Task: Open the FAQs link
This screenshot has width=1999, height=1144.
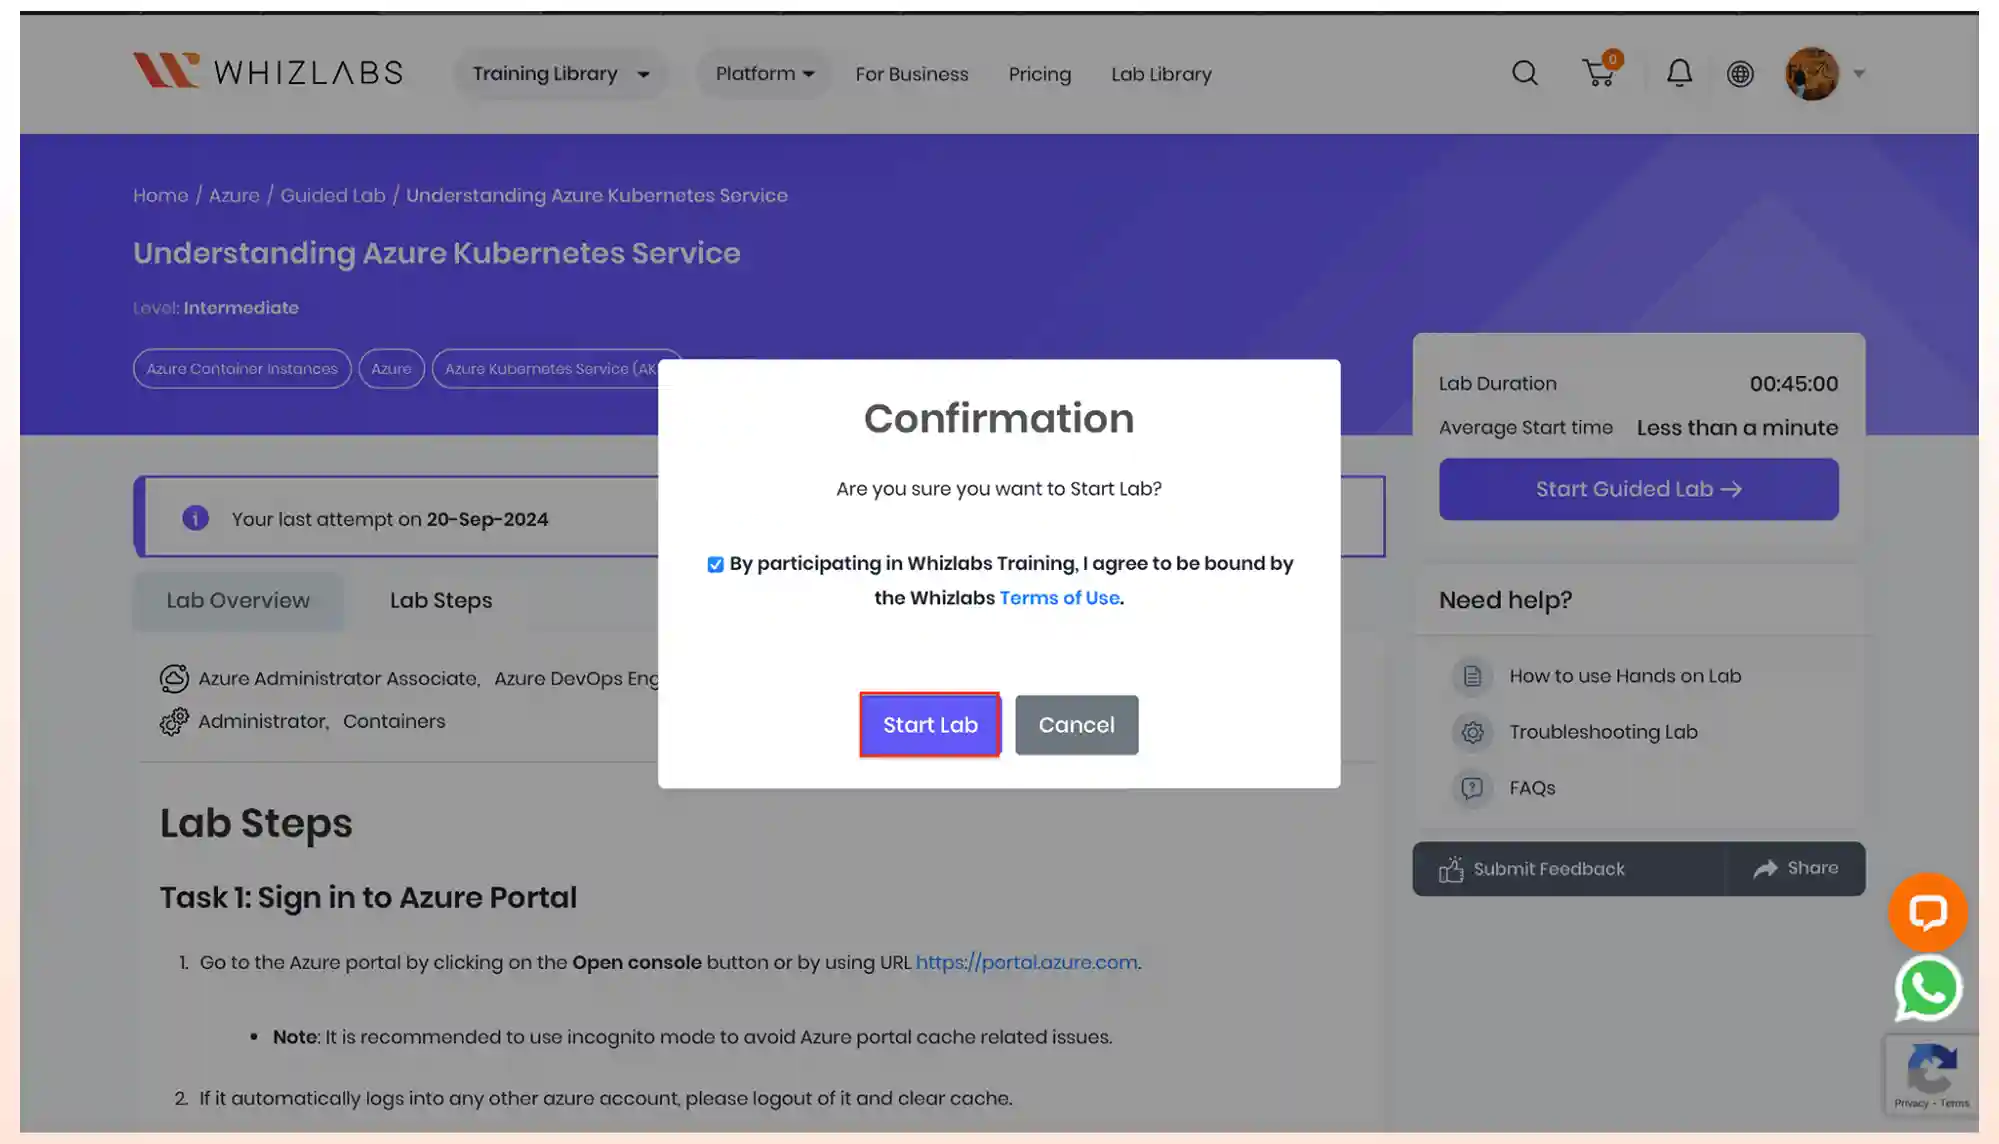Action: (x=1532, y=788)
